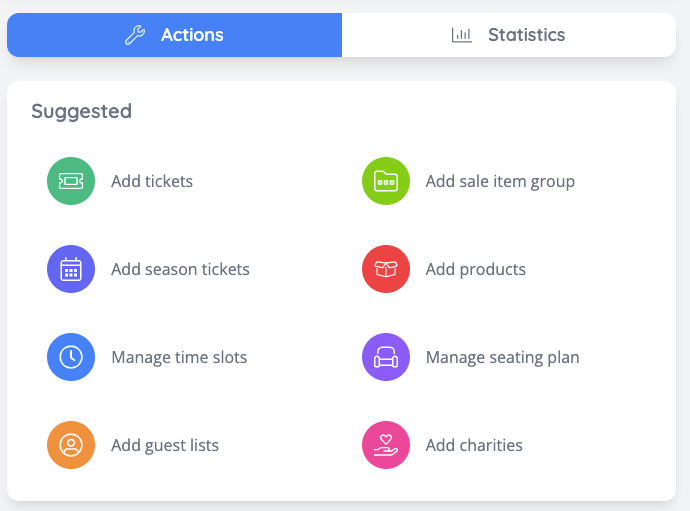690x511 pixels.
Task: Open the Add tickets link
Action: 152,182
